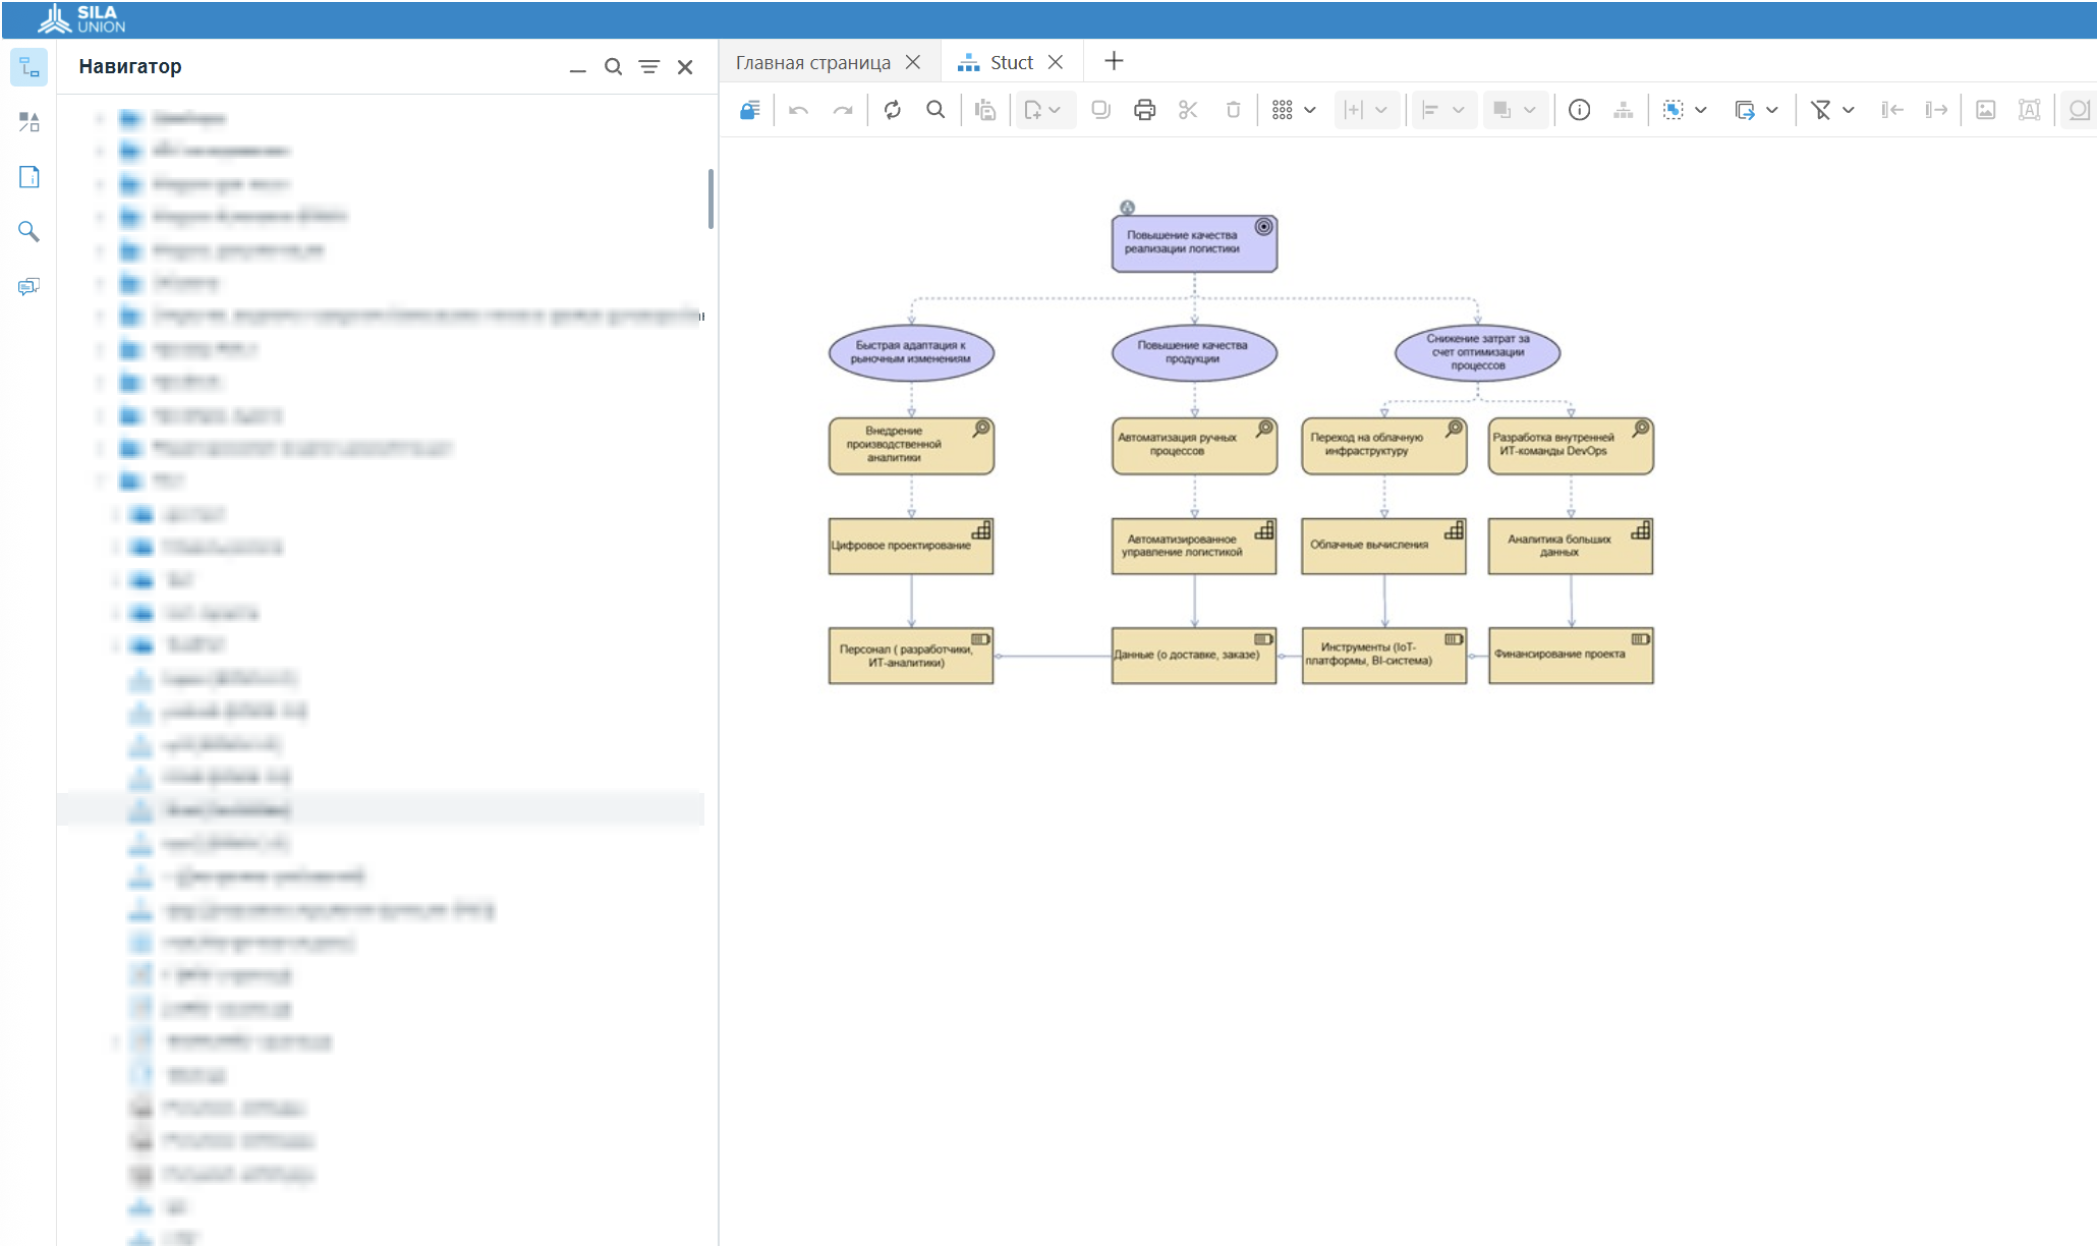Open the grid layout dropdown arrow

point(1310,110)
